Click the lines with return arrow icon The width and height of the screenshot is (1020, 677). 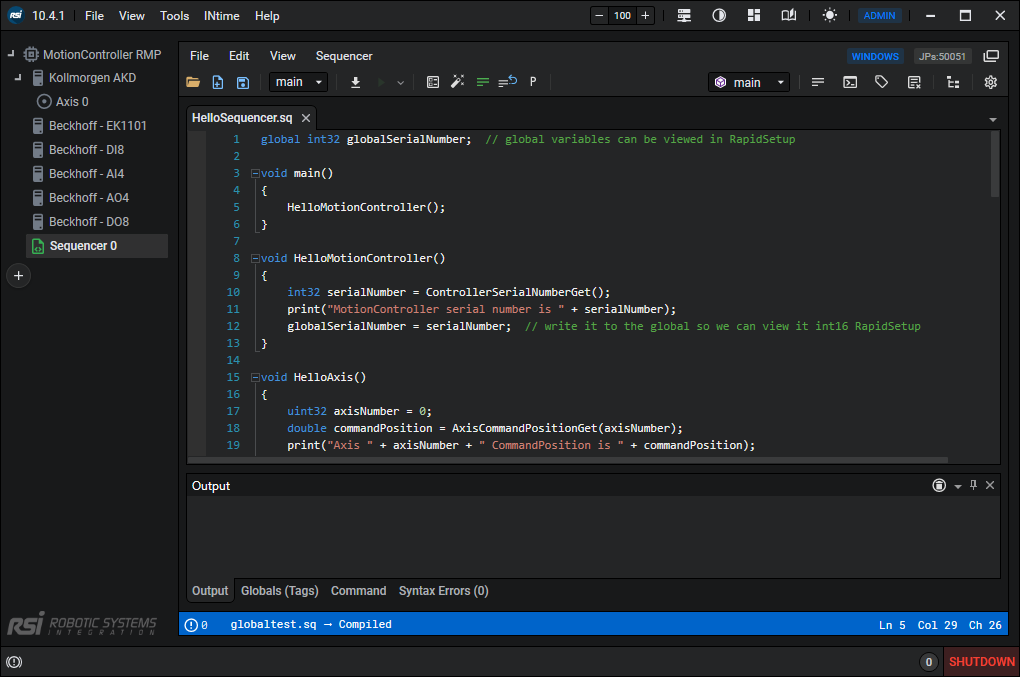tap(507, 81)
